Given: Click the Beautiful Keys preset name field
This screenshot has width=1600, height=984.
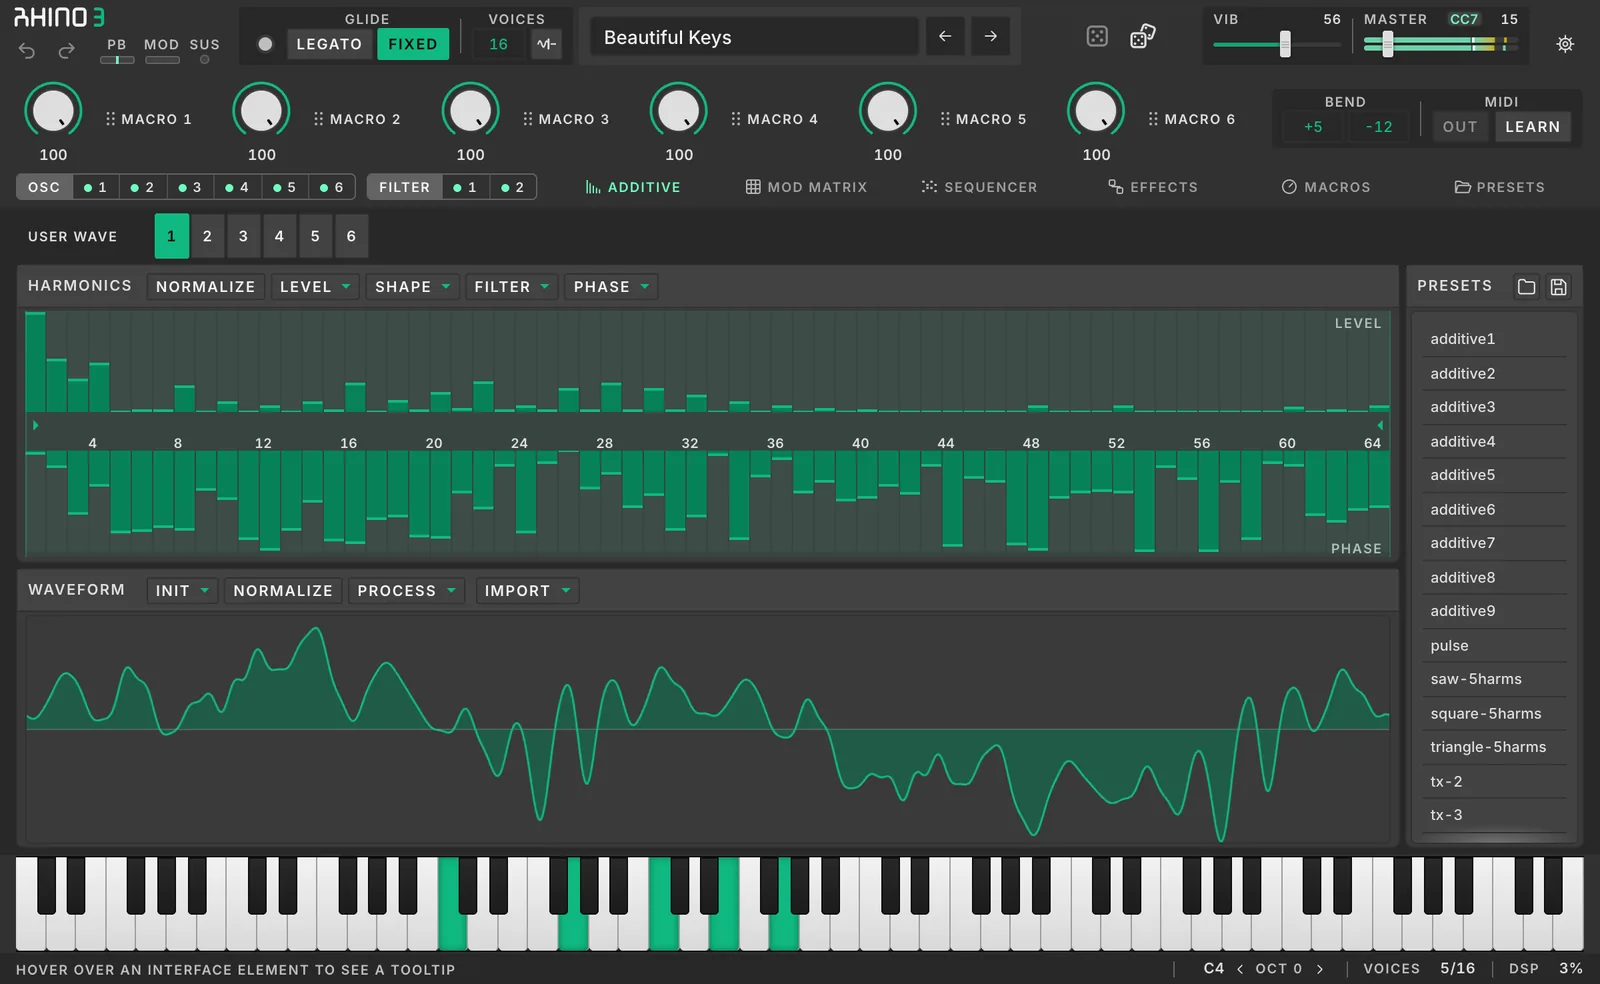Looking at the screenshot, I should [x=755, y=37].
